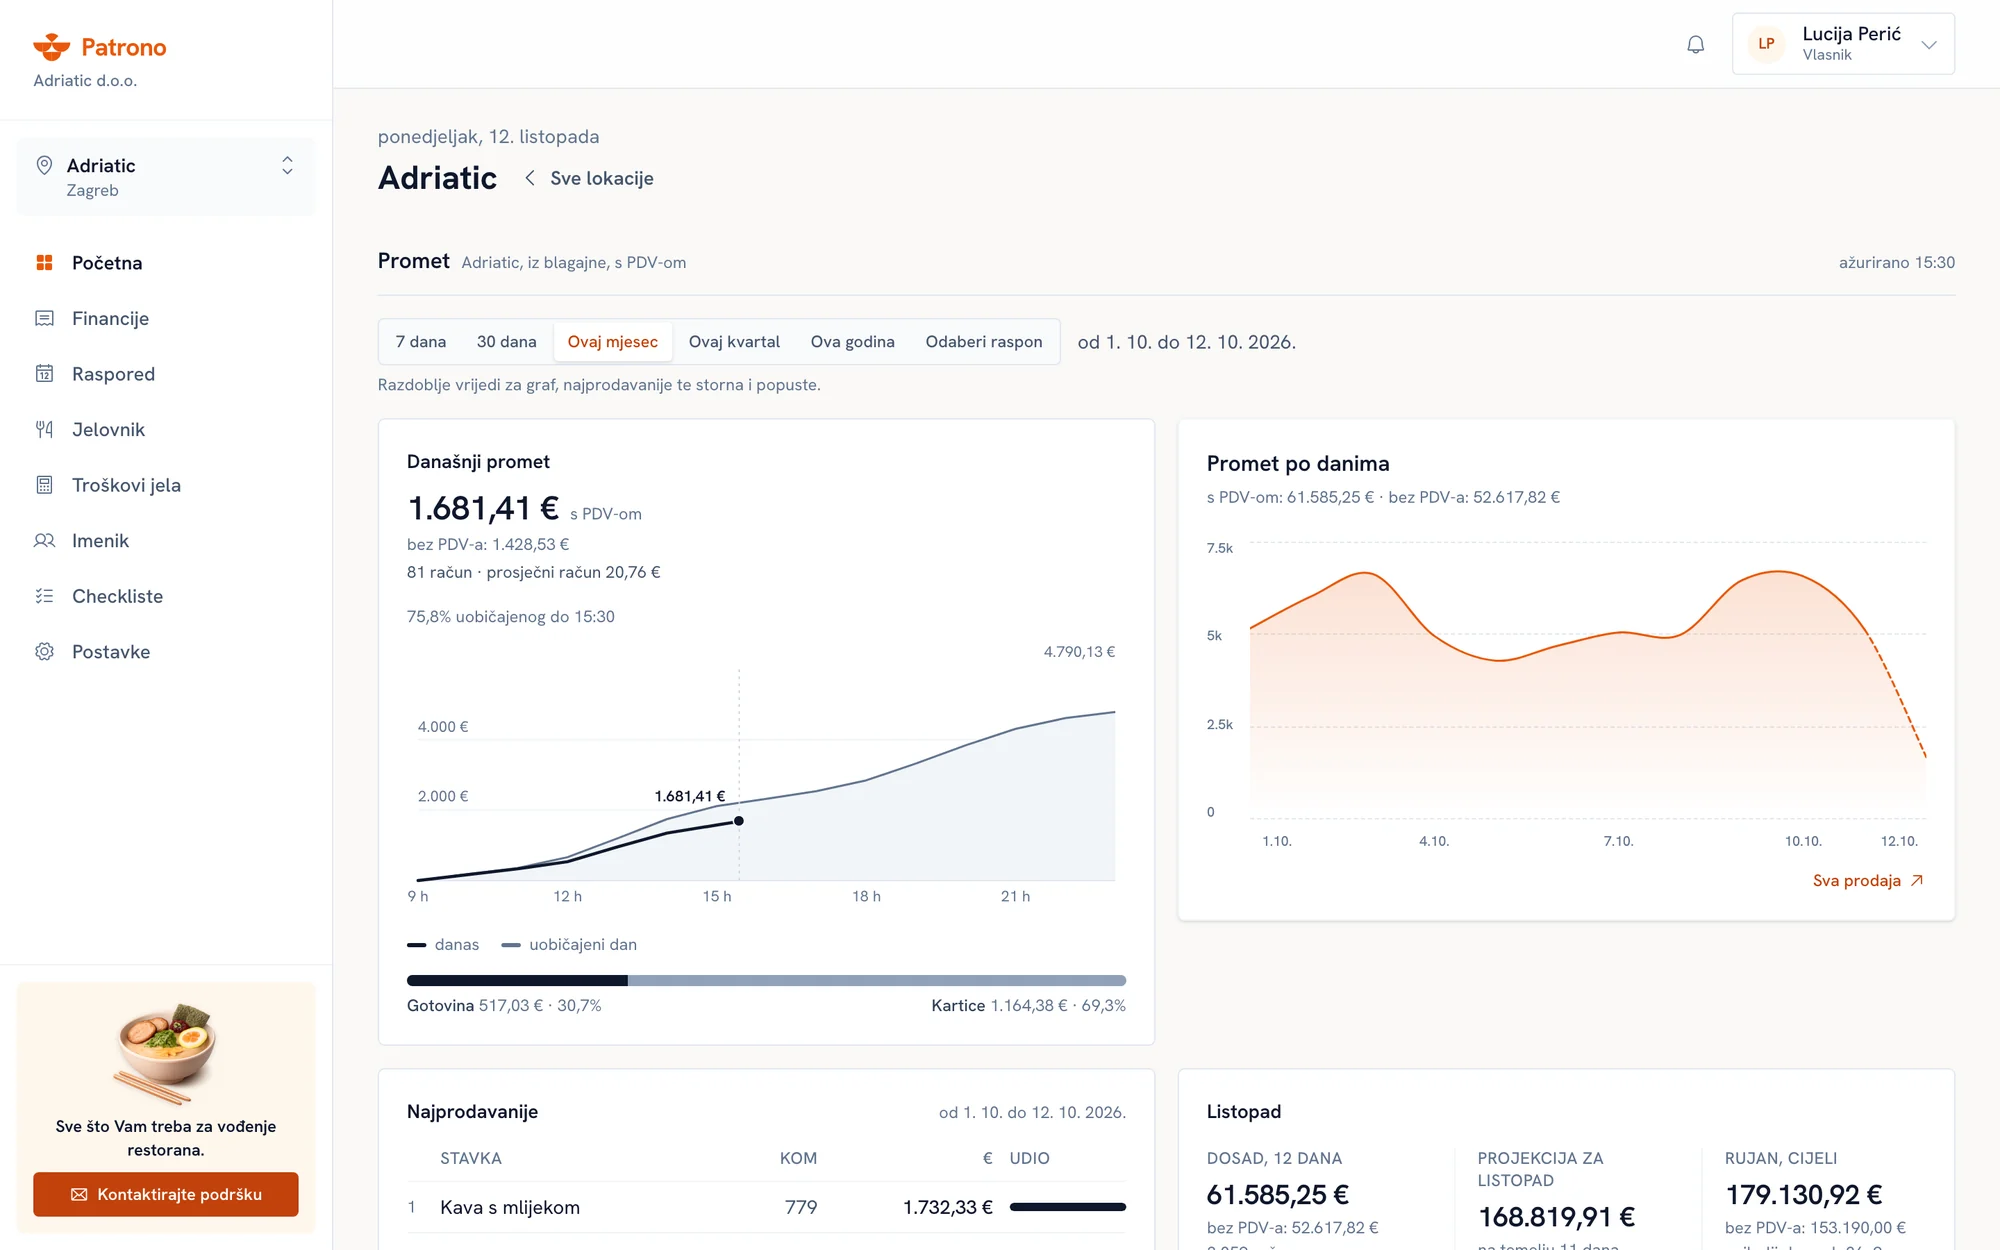The image size is (2000, 1250).
Task: Click the uobičajeni dan legend entry
Action: coord(569,944)
